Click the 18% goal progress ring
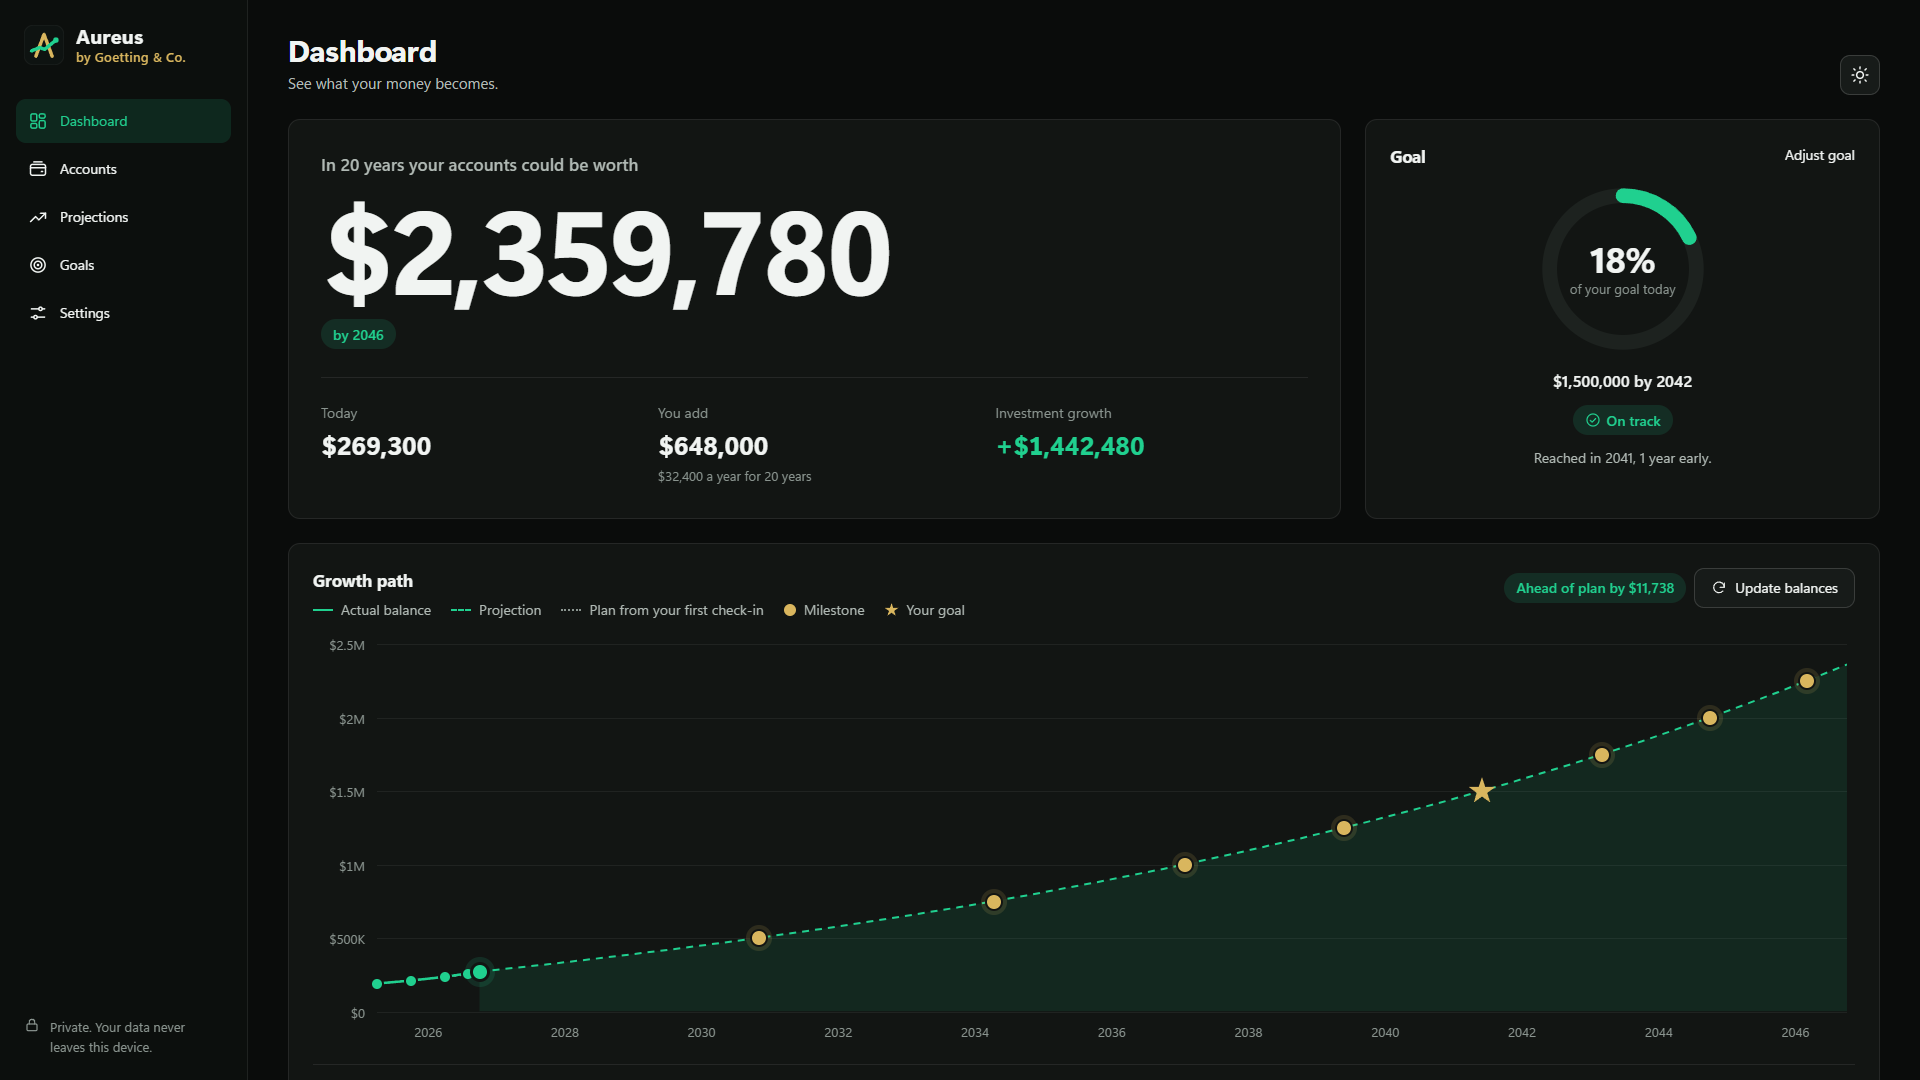 click(1622, 269)
